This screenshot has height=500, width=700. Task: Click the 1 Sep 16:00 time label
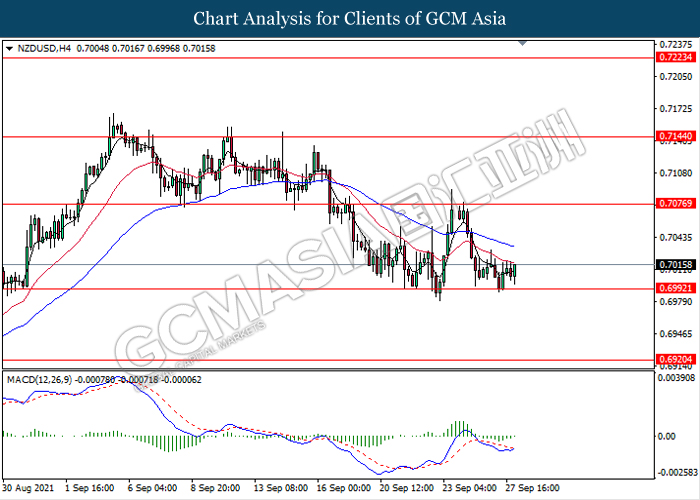point(89,488)
